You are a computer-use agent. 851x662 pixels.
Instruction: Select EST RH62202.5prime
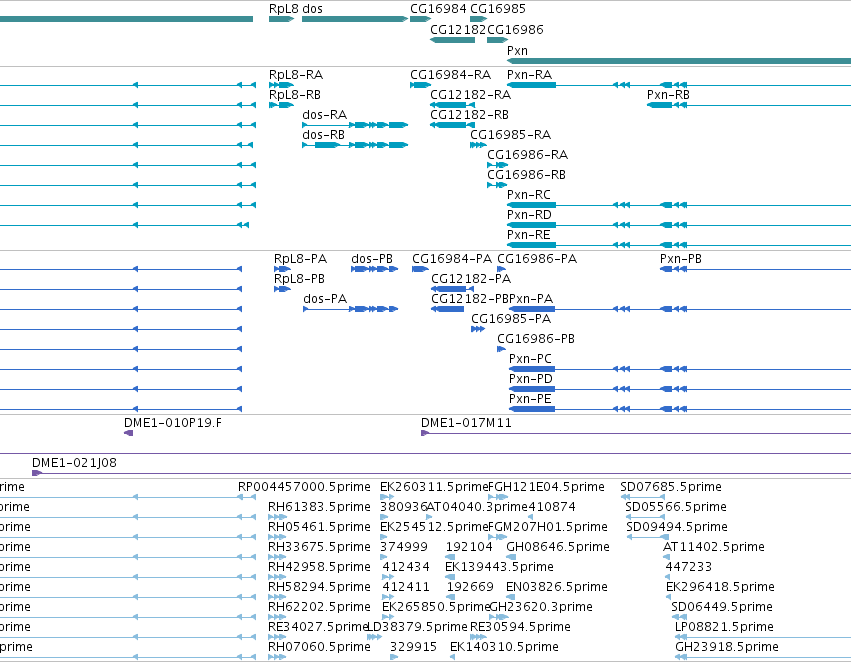click(x=277, y=617)
